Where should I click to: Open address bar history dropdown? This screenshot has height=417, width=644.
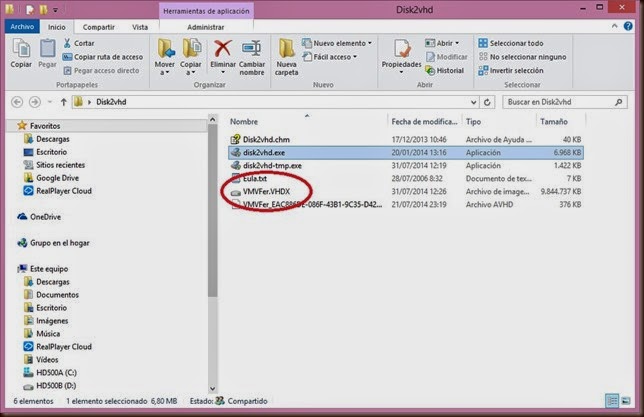pos(474,102)
